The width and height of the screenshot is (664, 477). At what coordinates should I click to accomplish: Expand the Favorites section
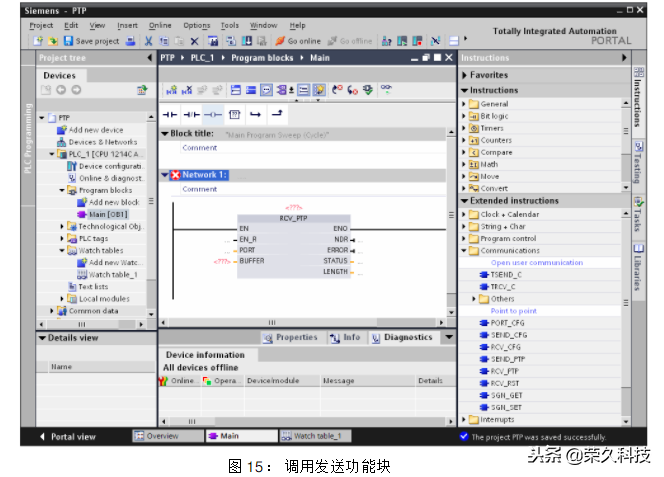point(465,75)
